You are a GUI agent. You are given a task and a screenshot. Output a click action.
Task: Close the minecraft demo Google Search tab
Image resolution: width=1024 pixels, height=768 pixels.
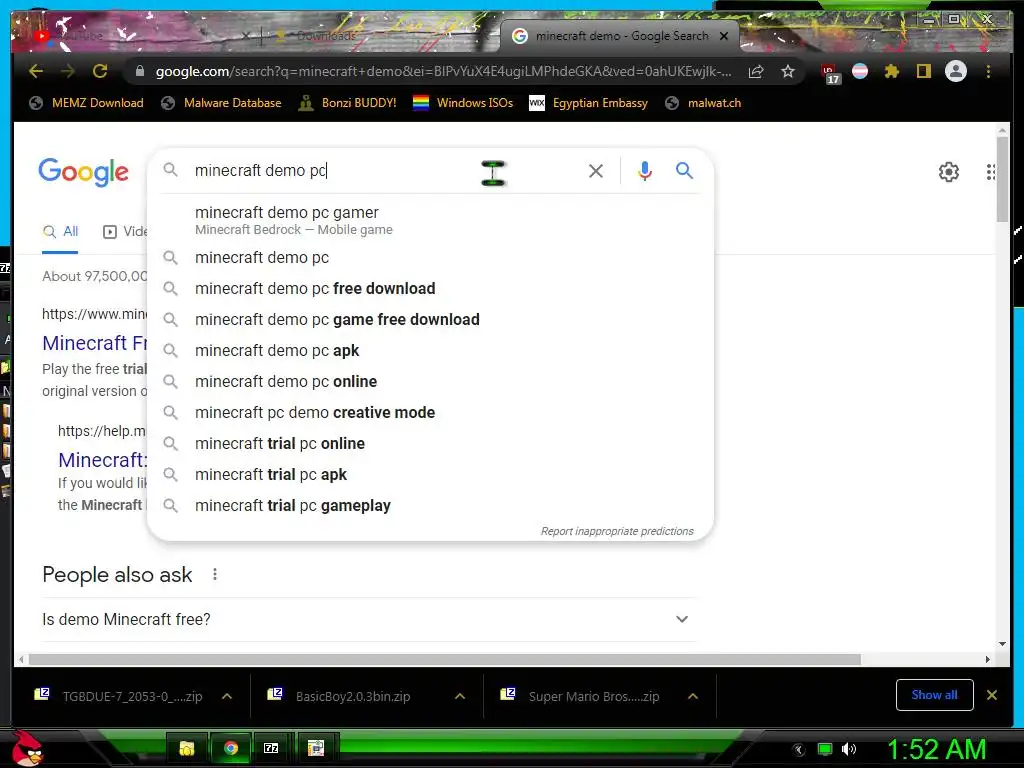coord(724,36)
